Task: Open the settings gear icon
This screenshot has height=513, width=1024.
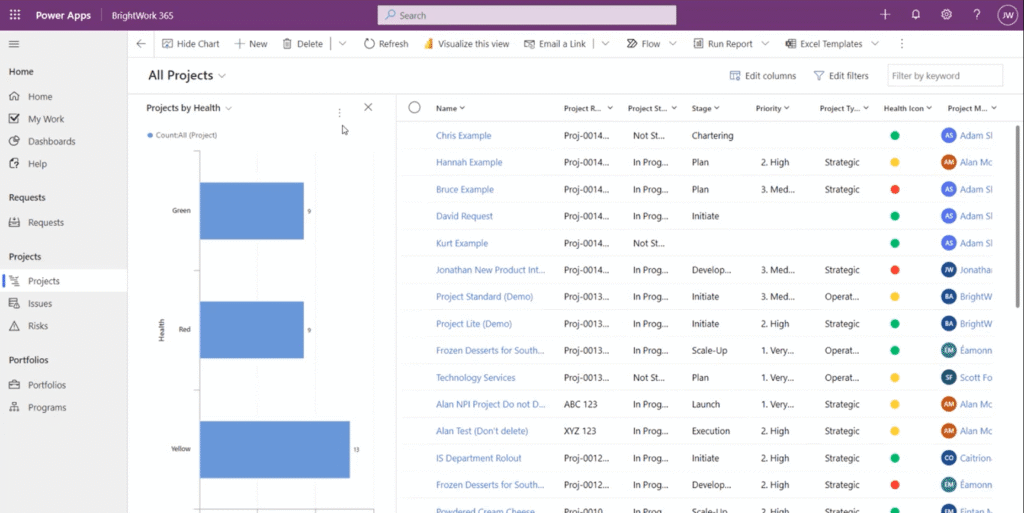Action: click(x=946, y=15)
